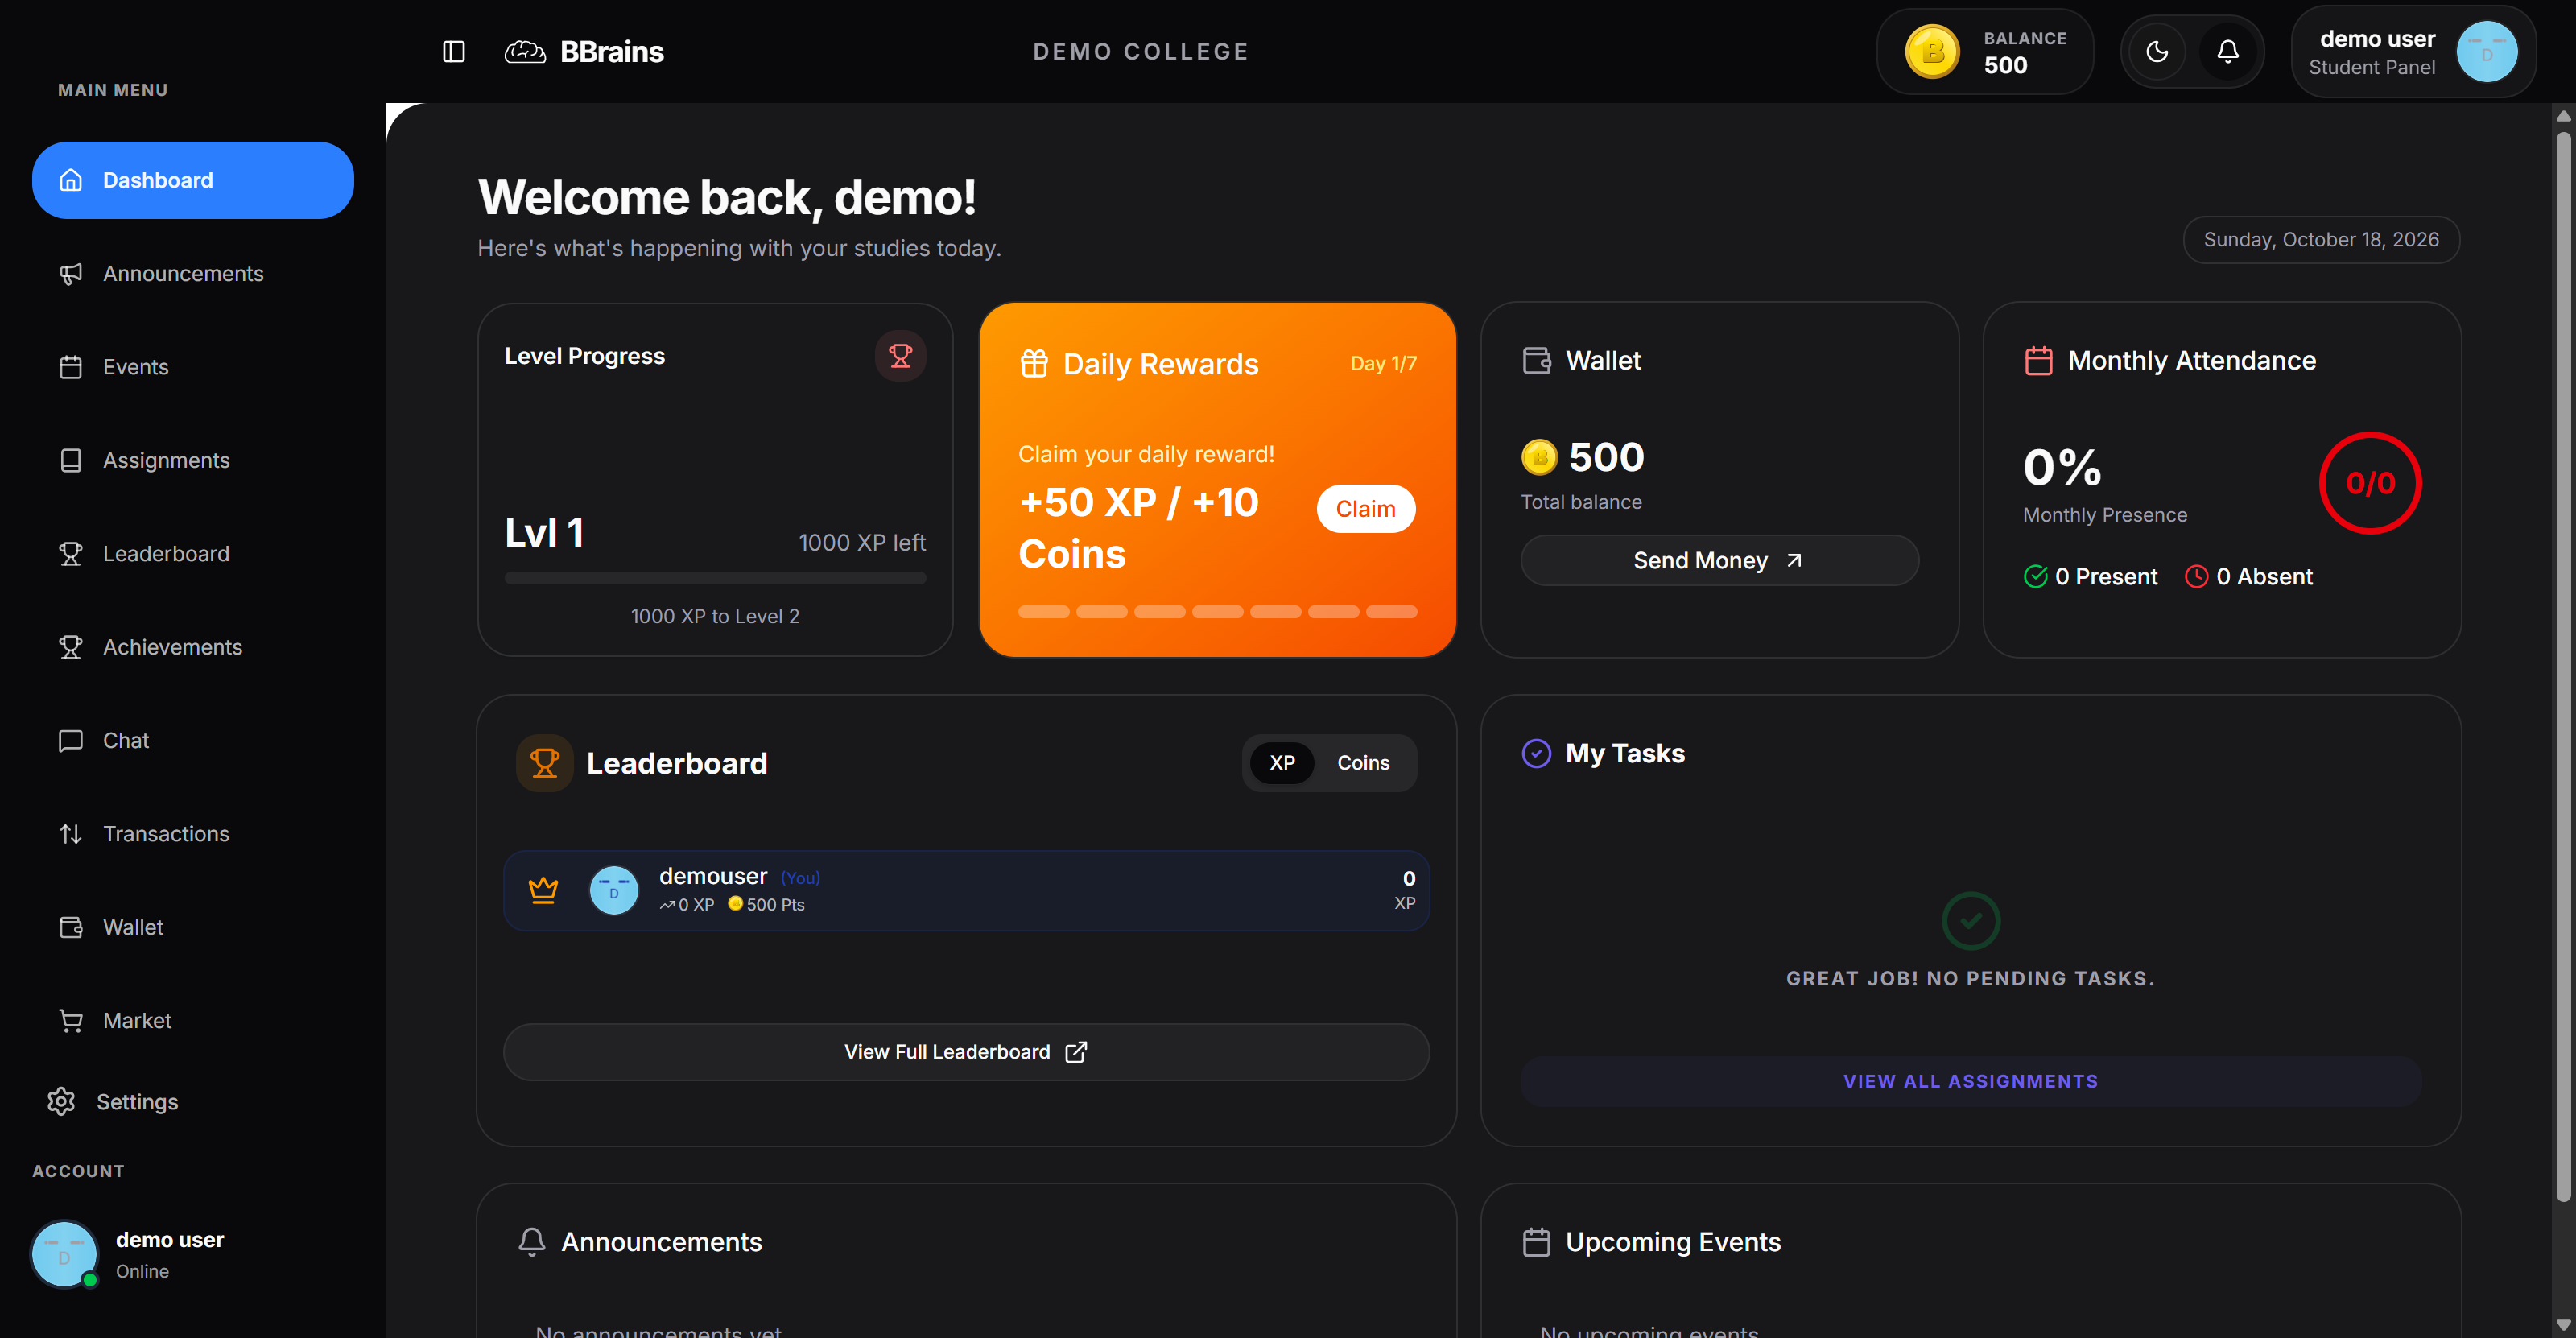Open Dashboard in the main menu
Viewport: 2576px width, 1338px height.
pyautogui.click(x=193, y=180)
